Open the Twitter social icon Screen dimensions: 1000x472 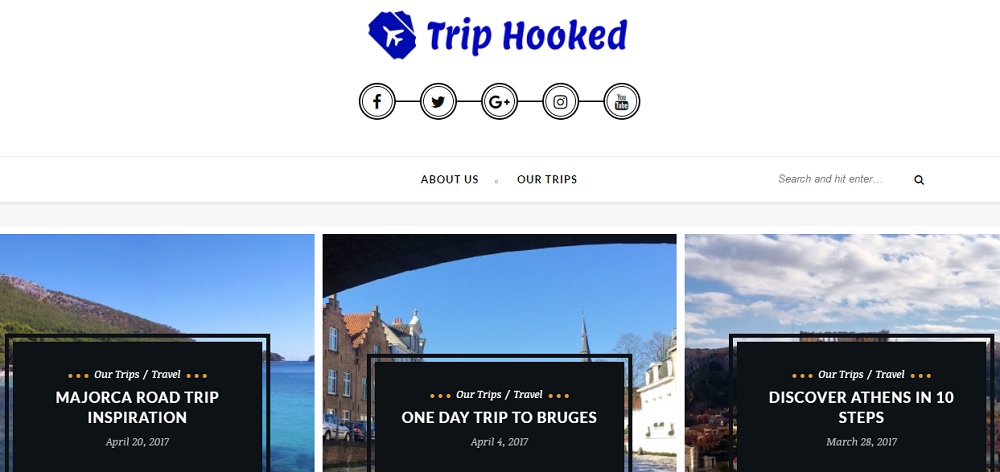pos(438,101)
